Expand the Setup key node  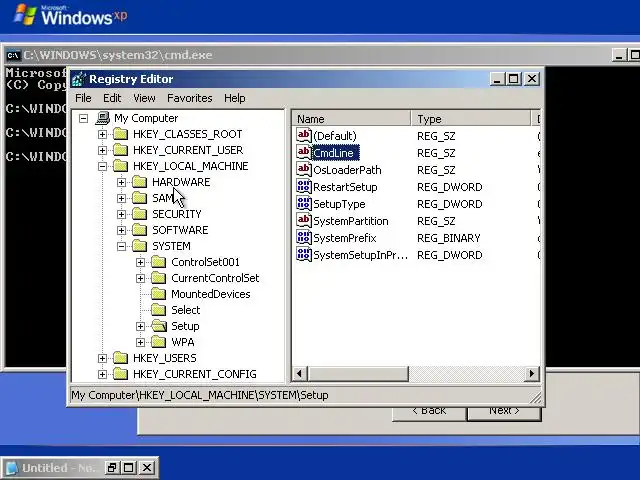(140, 326)
